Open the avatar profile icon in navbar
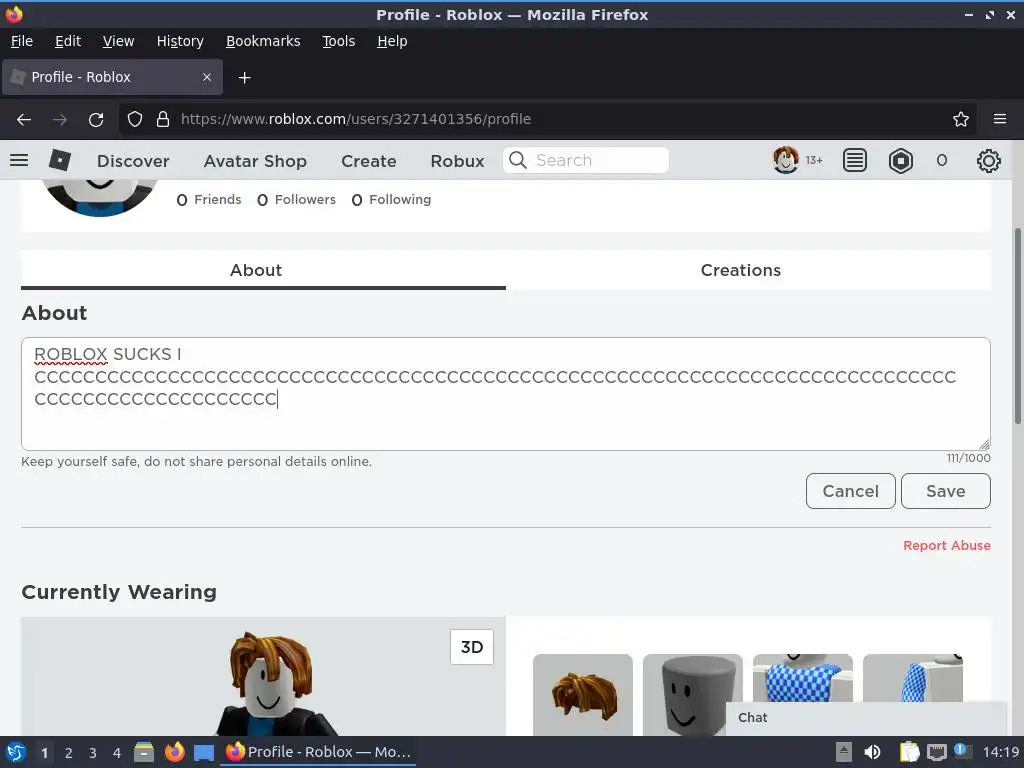Screen dimensions: 1024x768 [x=786, y=160]
